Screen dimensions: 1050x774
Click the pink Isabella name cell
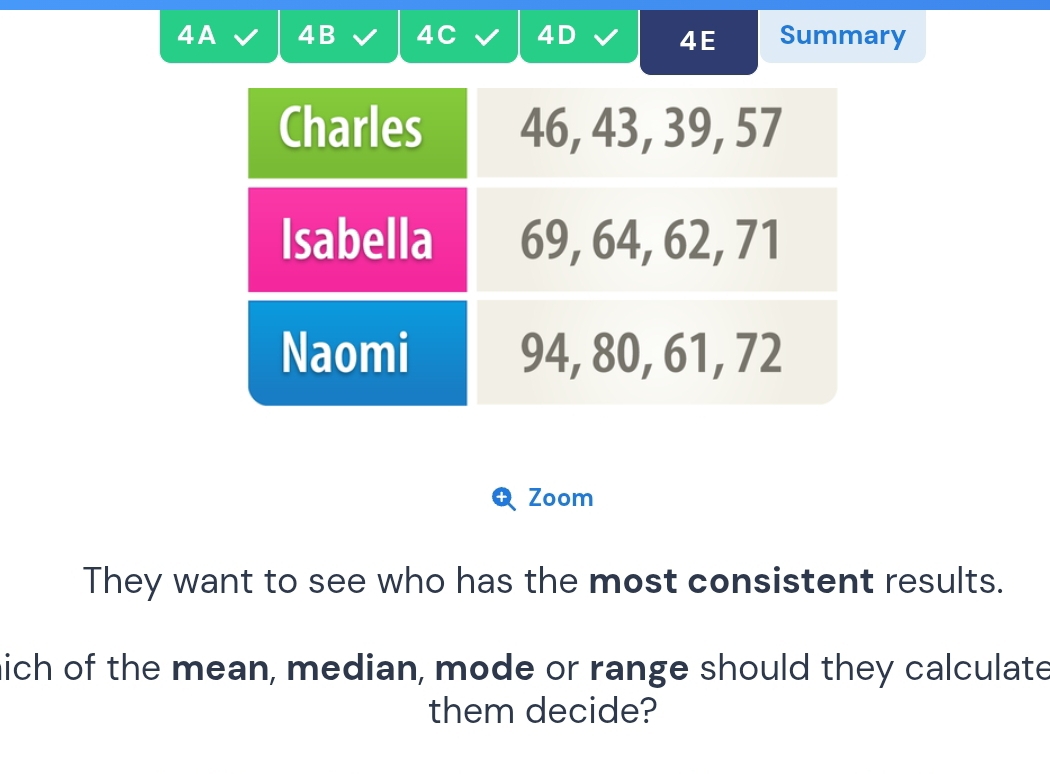[x=357, y=242]
